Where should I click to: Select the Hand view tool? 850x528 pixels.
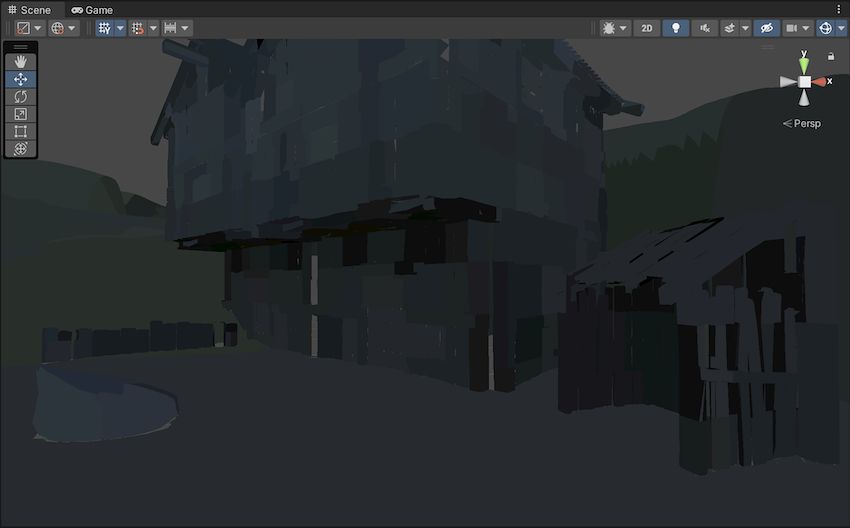pyautogui.click(x=21, y=62)
